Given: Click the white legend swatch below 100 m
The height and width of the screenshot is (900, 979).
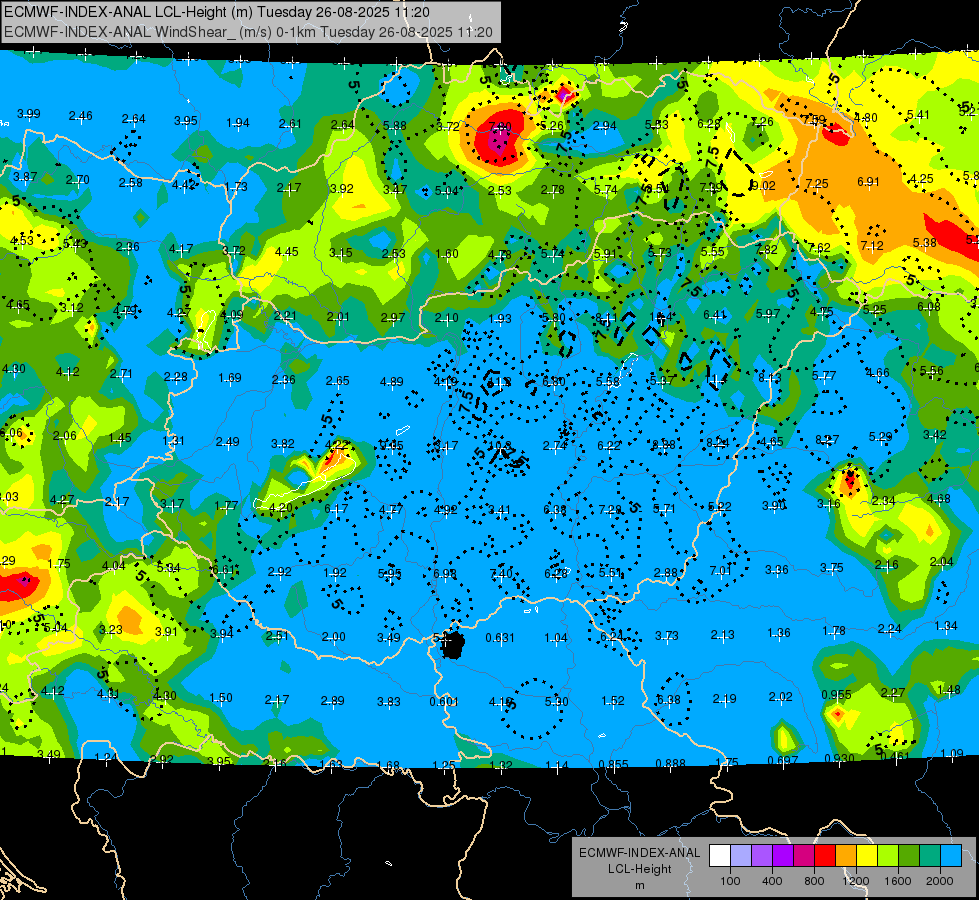Looking at the screenshot, I should pyautogui.click(x=720, y=855).
